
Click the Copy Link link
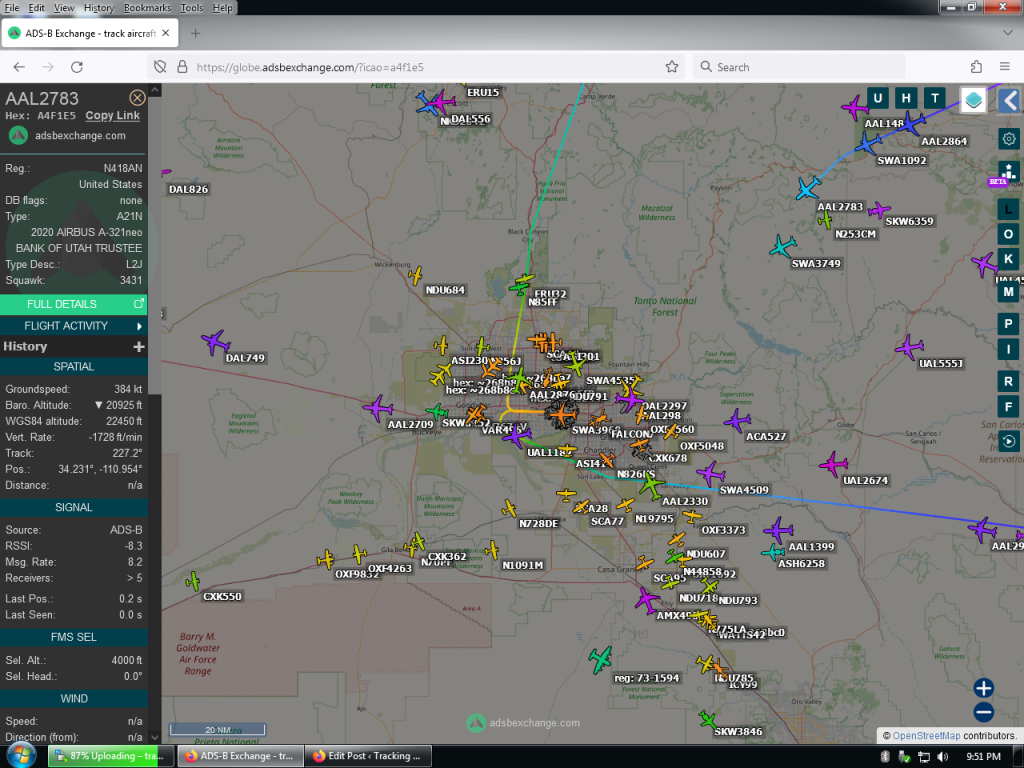(x=112, y=116)
